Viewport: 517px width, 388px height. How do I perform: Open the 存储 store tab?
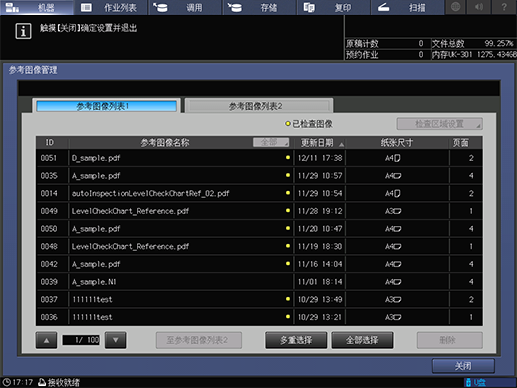coord(260,7)
